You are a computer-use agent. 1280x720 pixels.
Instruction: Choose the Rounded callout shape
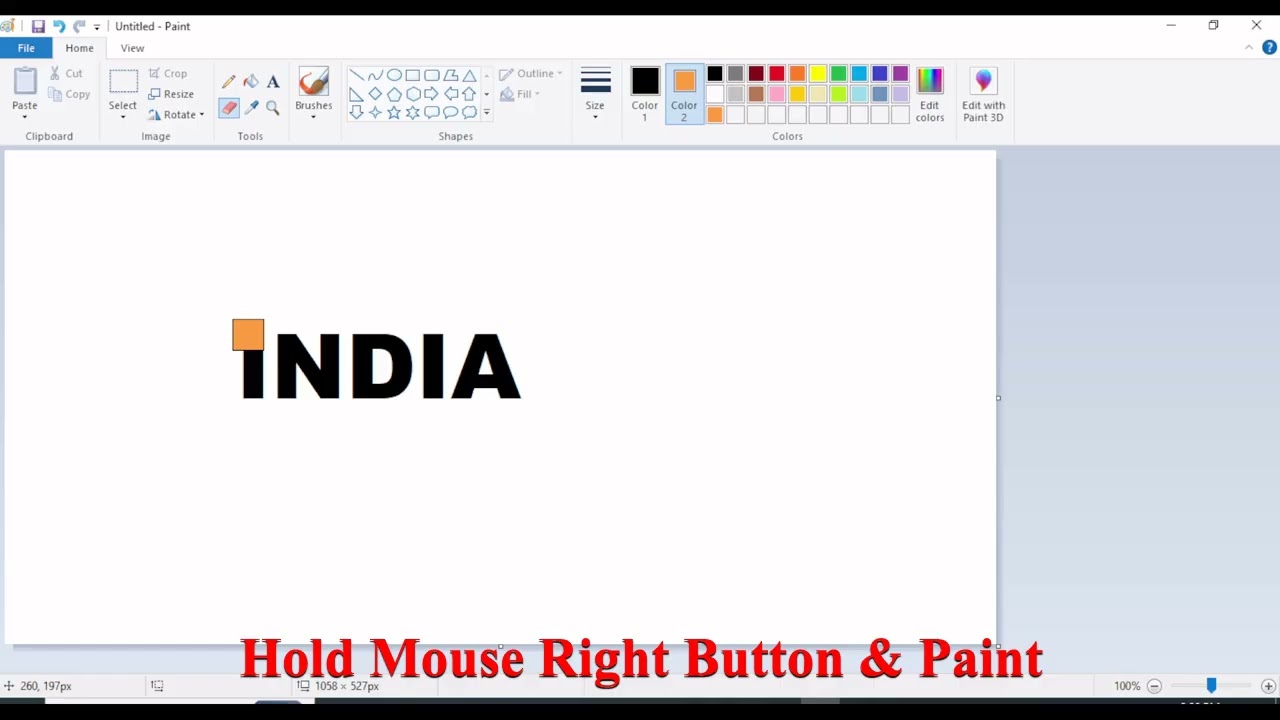coord(432,113)
